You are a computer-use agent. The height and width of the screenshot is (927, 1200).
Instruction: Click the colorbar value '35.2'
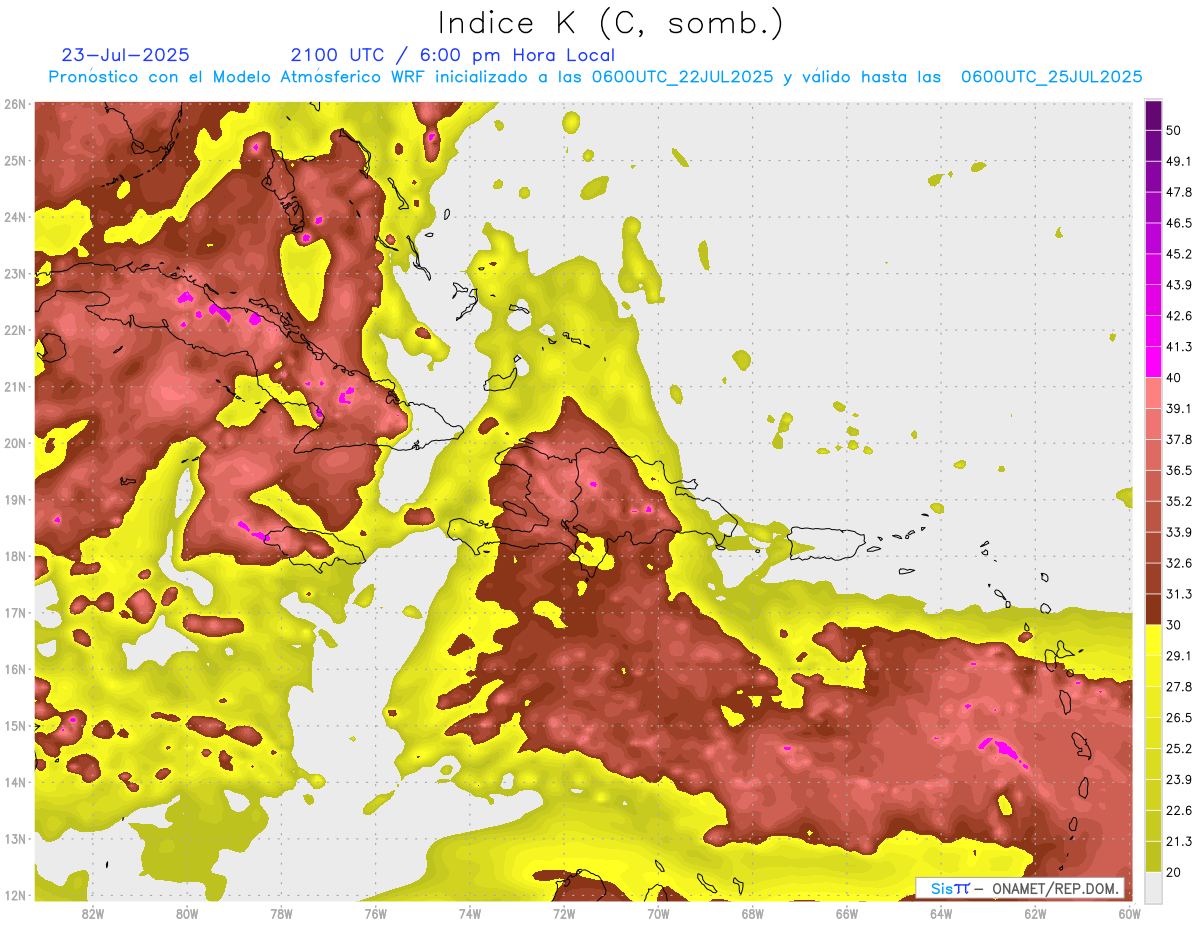pos(1178,501)
